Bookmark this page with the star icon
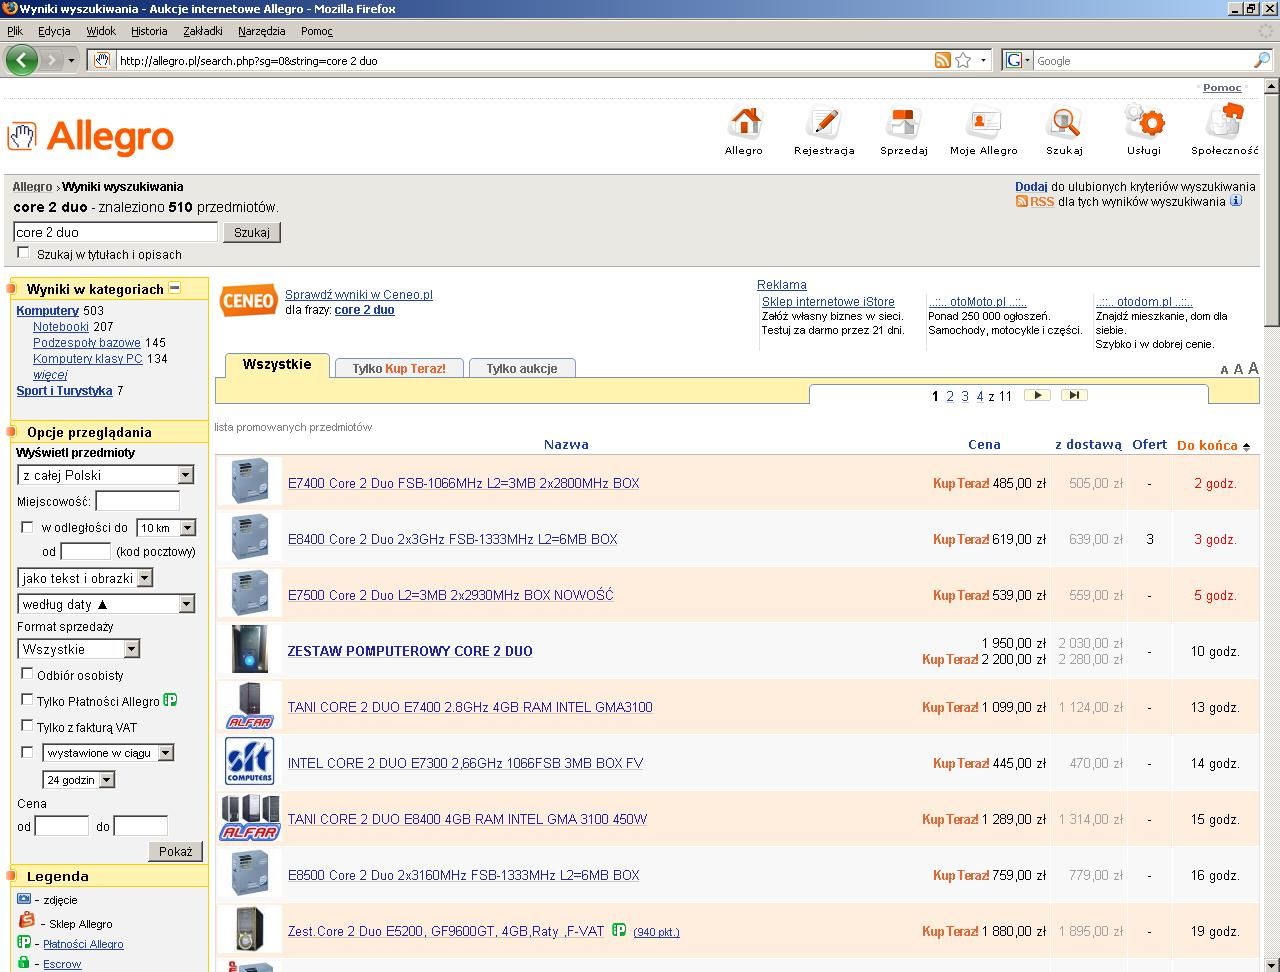The width and height of the screenshot is (1280, 972). pos(963,60)
